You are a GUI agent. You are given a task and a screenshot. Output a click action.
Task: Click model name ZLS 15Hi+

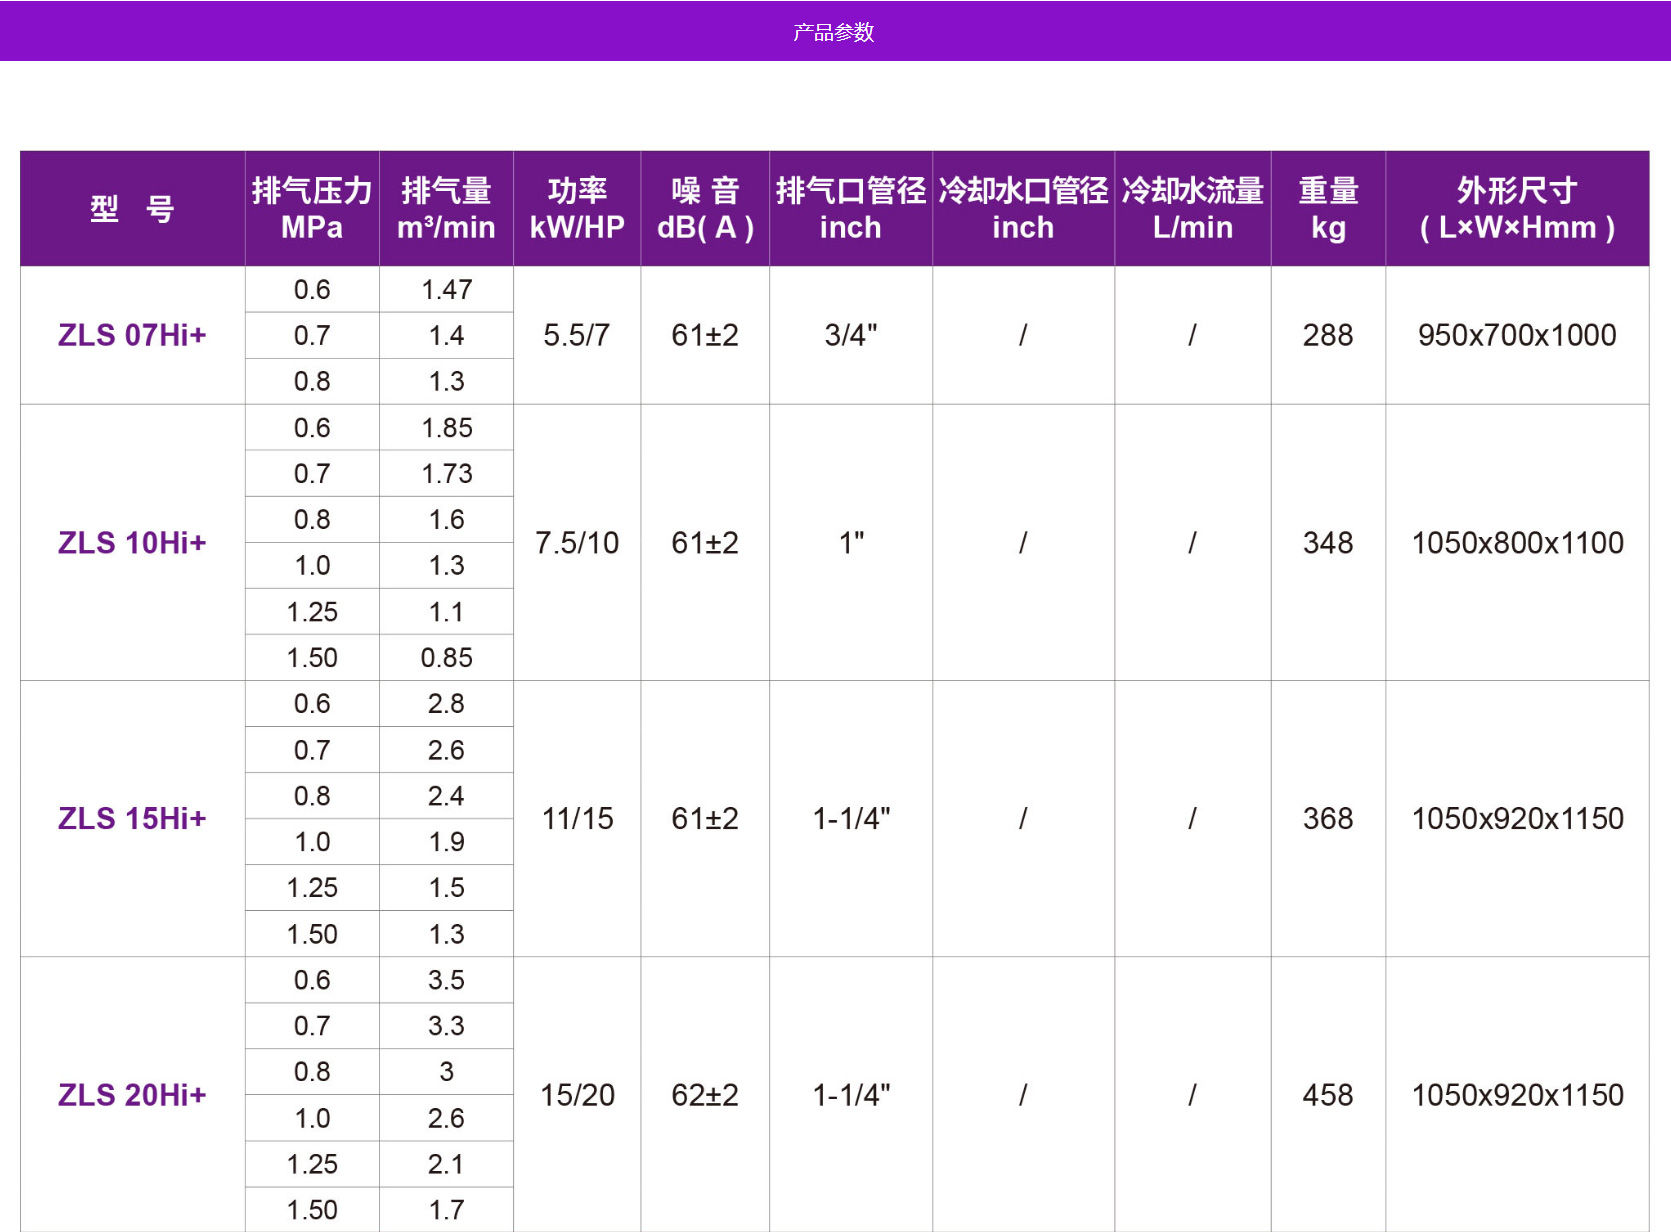click(x=132, y=819)
